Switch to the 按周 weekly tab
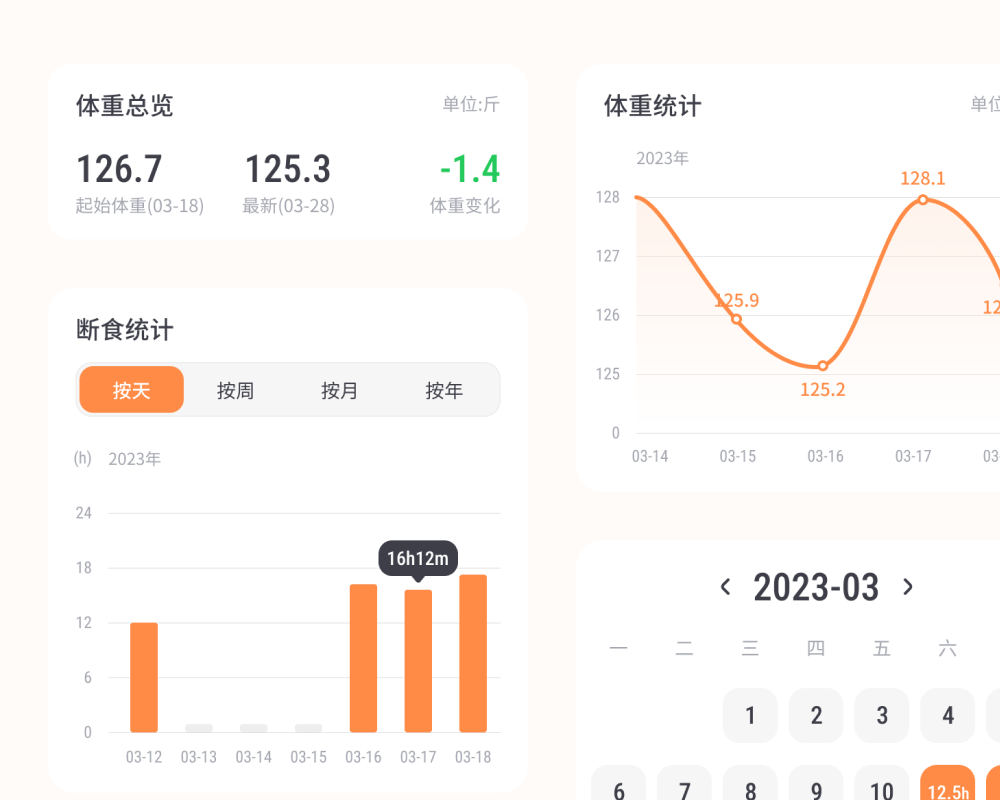This screenshot has height=800, width=1000. click(235, 390)
